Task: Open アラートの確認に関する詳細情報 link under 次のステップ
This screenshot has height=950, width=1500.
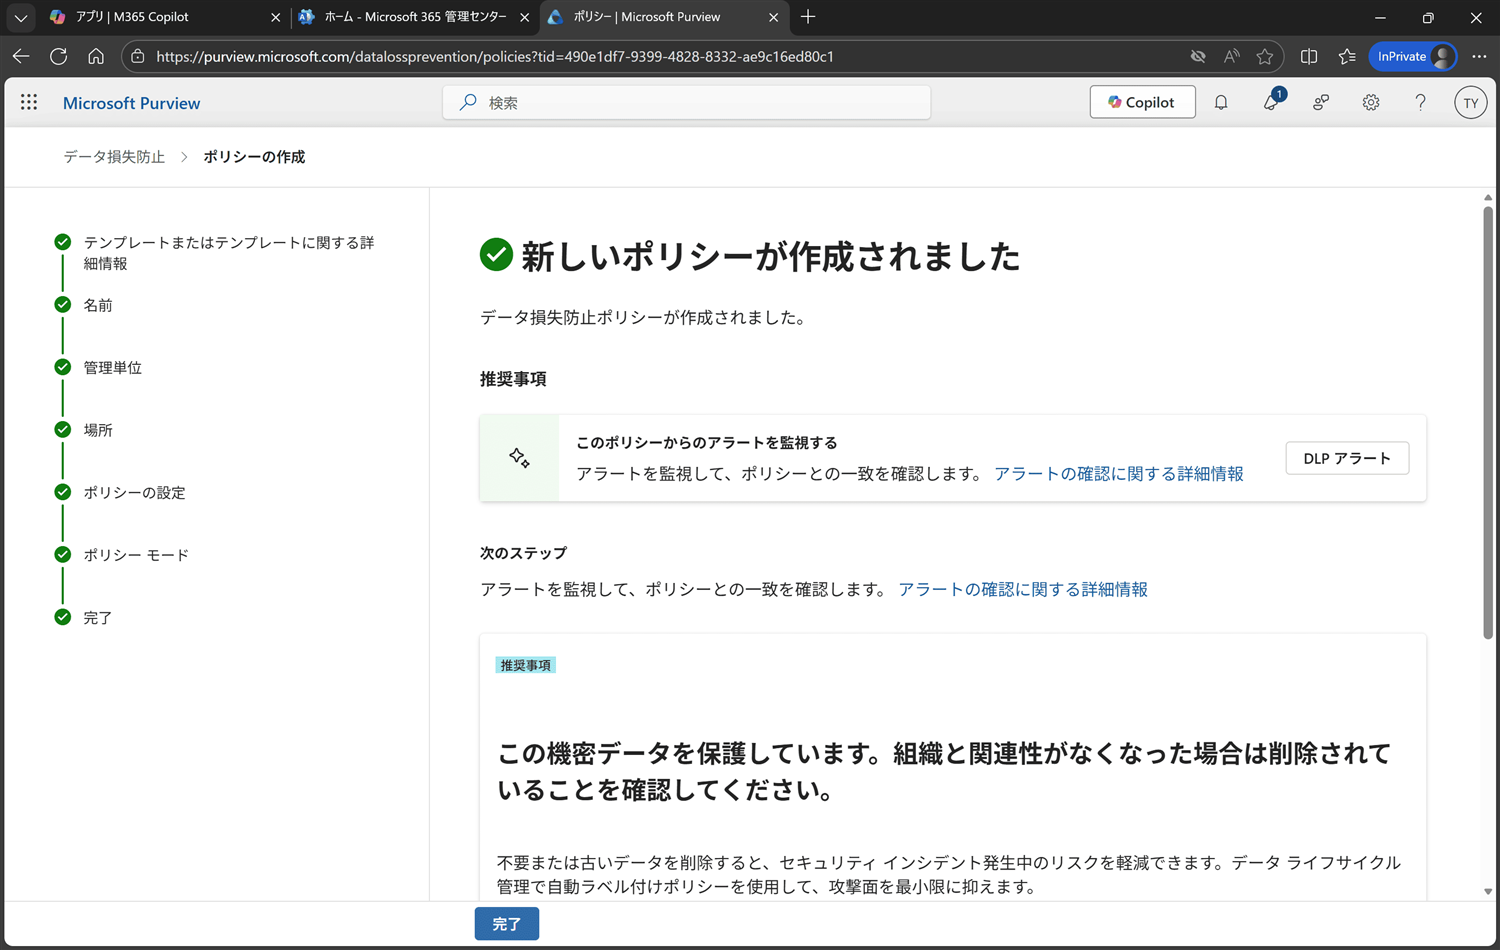Action: (1023, 590)
